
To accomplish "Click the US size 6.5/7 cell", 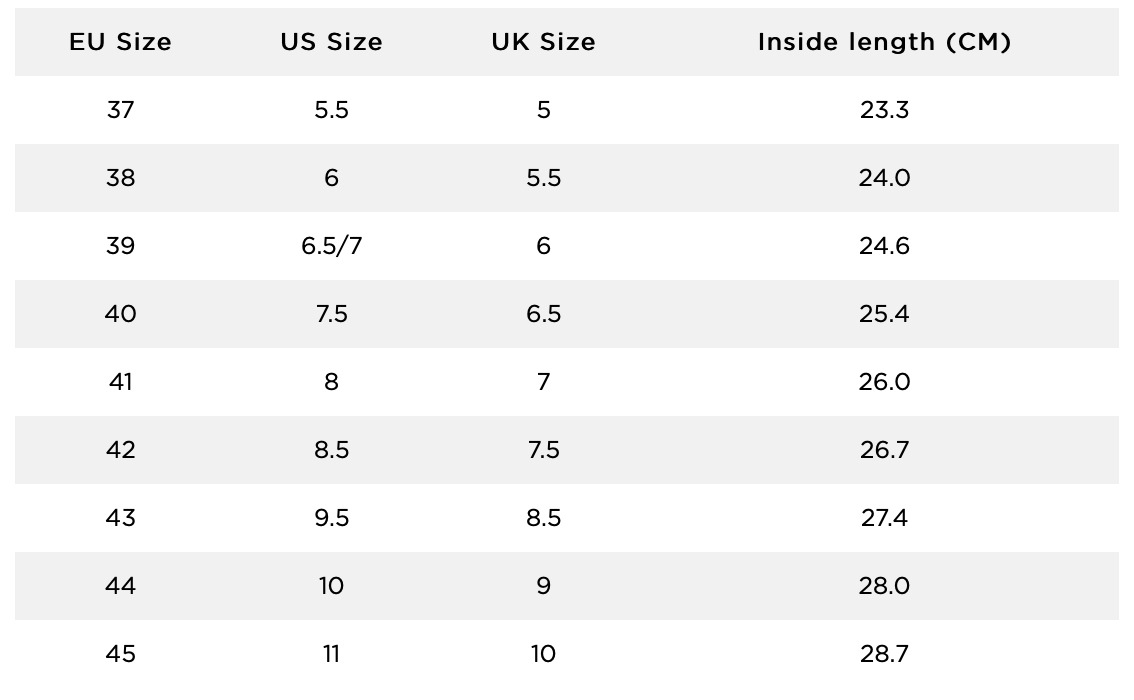I will (x=331, y=246).
